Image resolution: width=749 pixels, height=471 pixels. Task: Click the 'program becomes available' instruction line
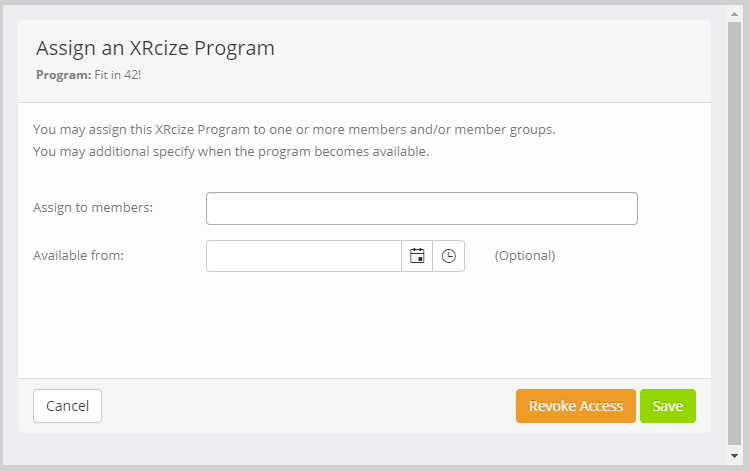(x=231, y=151)
